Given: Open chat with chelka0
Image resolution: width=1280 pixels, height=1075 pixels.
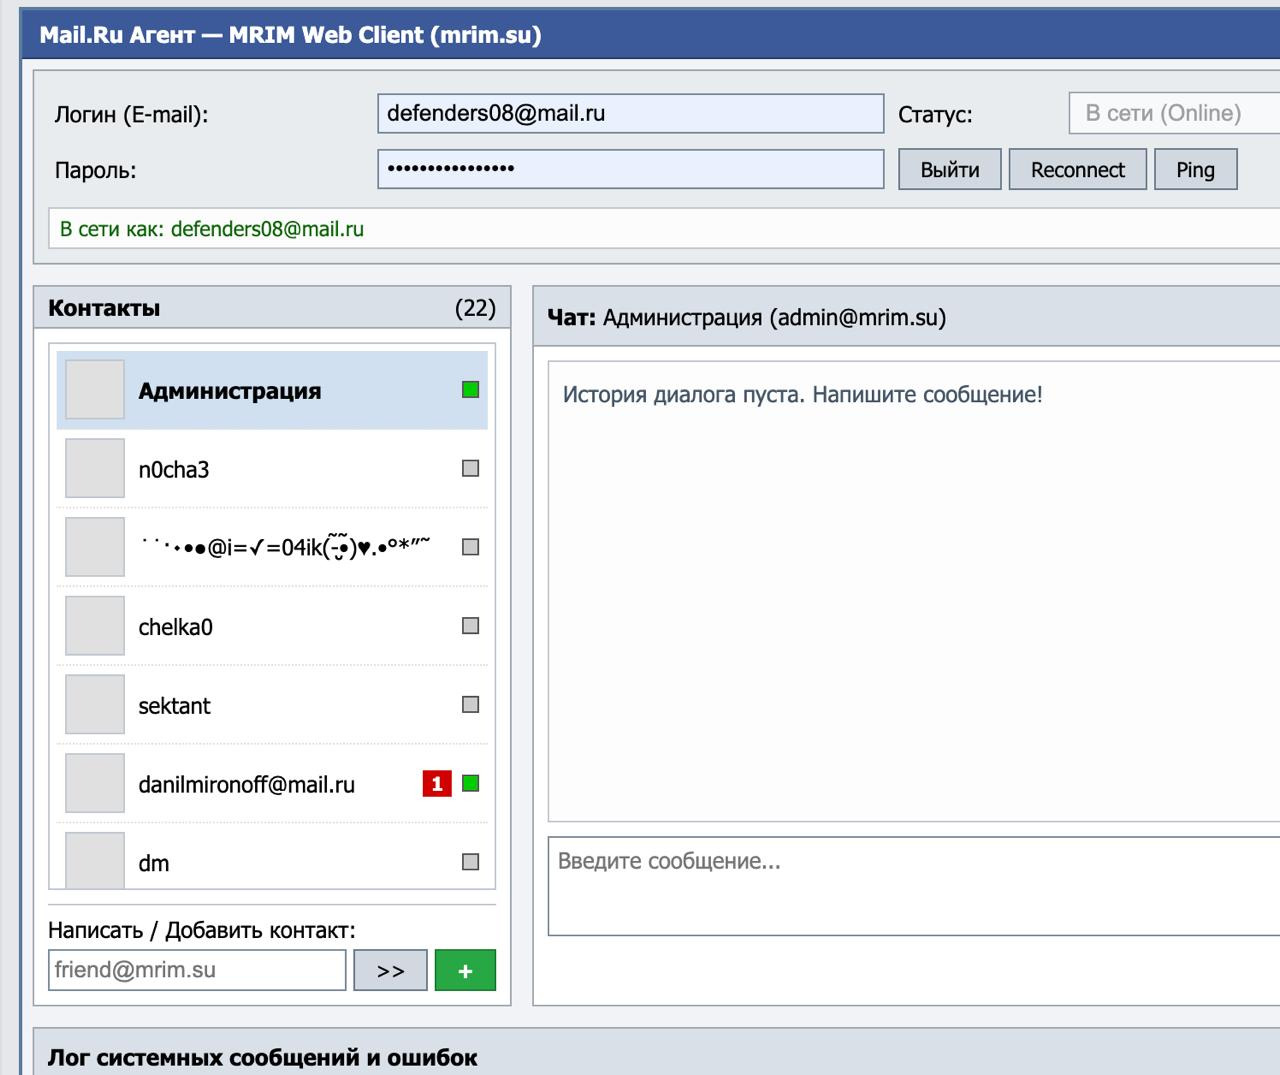Looking at the screenshot, I should 272,626.
